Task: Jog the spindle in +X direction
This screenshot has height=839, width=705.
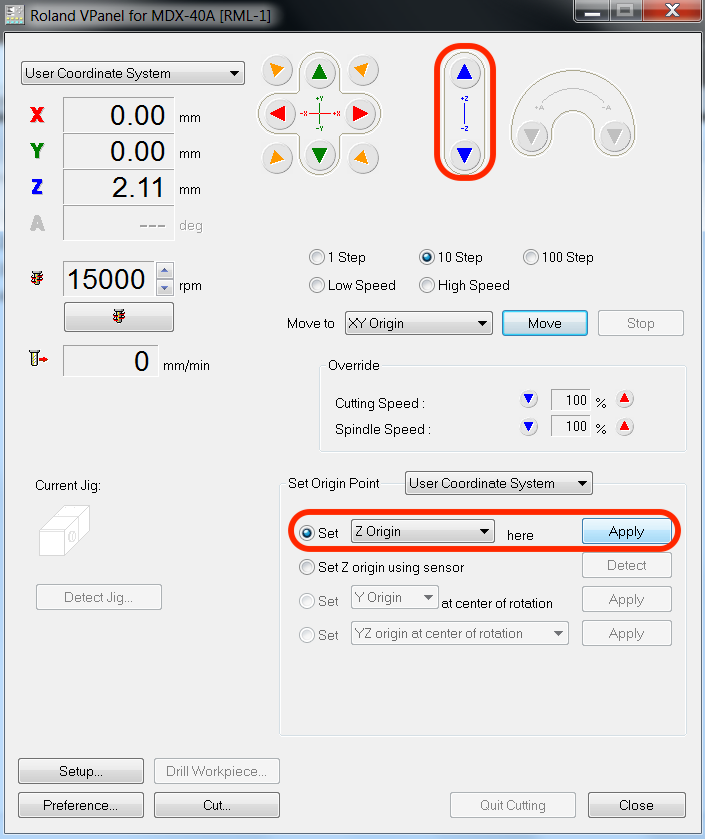Action: tap(361, 113)
